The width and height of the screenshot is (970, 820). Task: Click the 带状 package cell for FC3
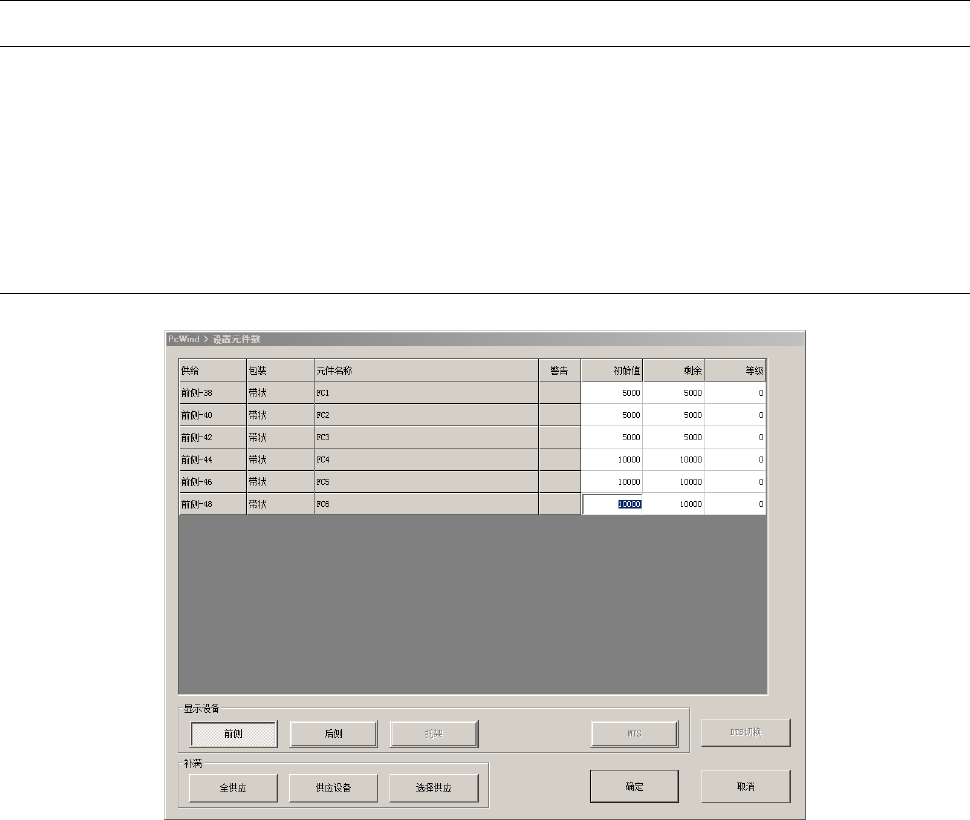[x=281, y=437]
